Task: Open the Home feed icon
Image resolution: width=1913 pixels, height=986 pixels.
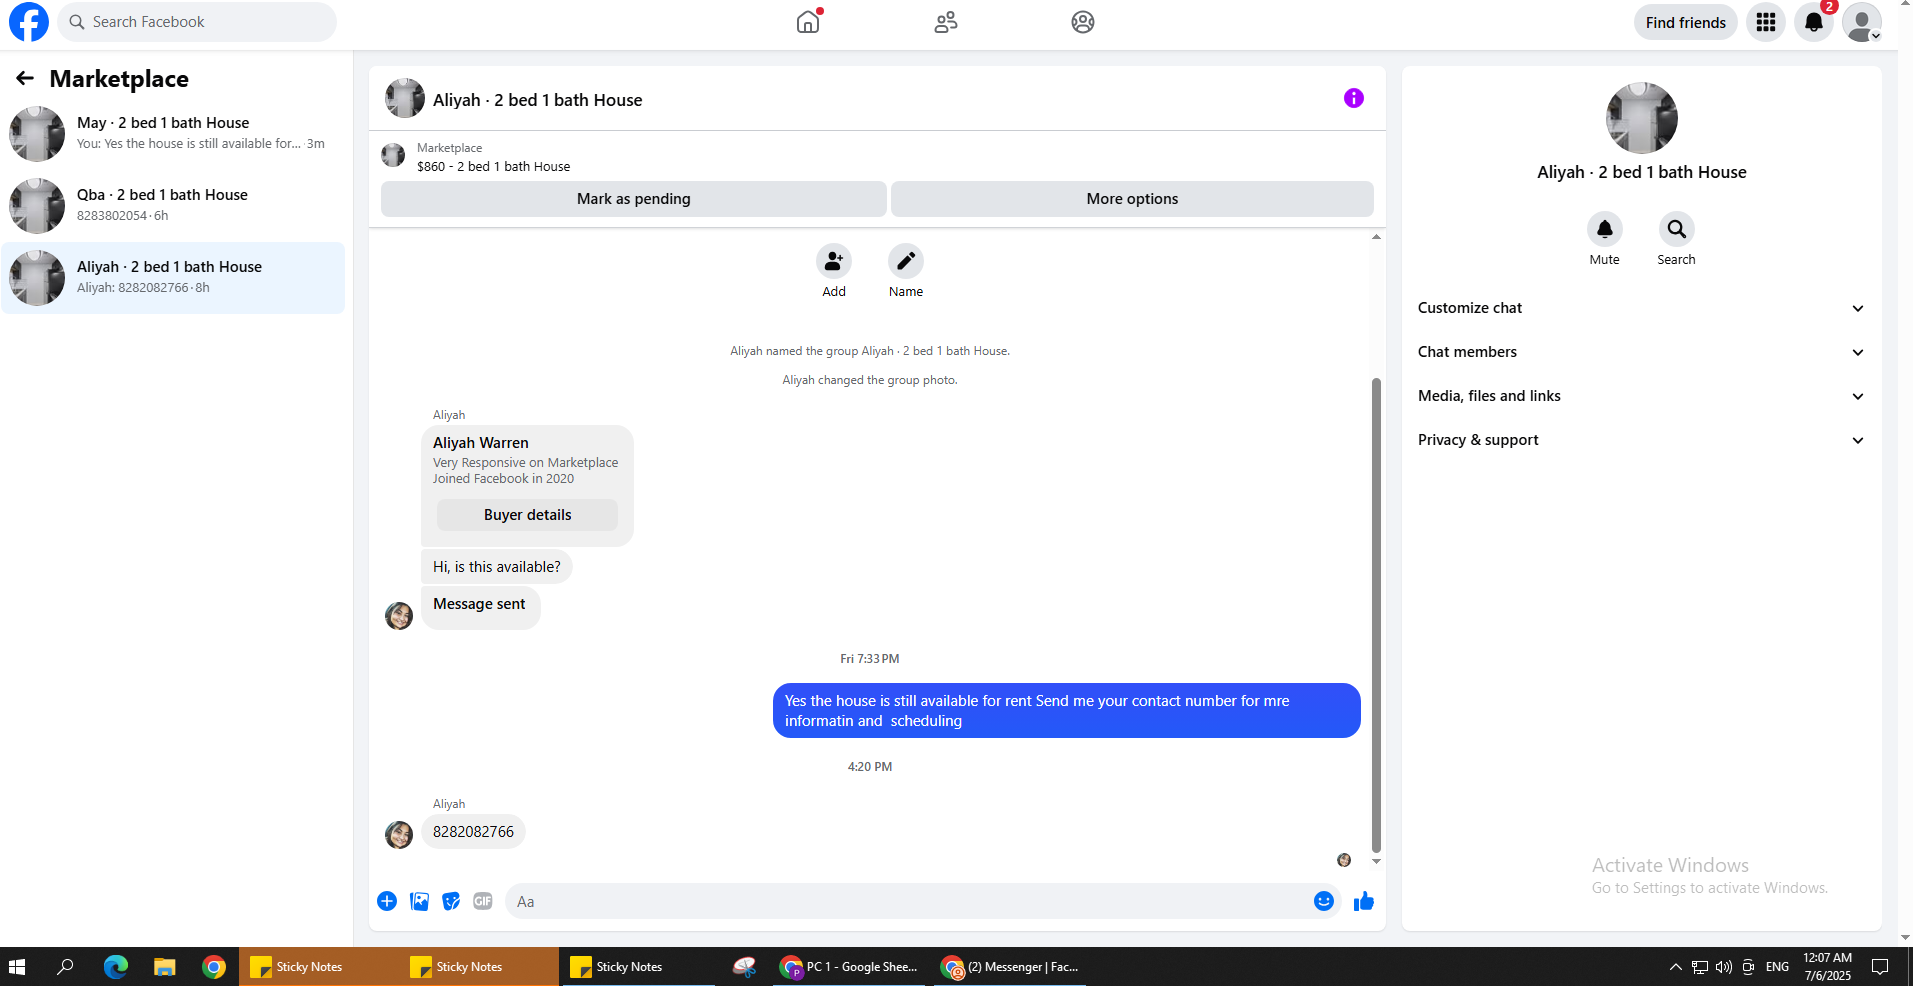Action: click(808, 22)
